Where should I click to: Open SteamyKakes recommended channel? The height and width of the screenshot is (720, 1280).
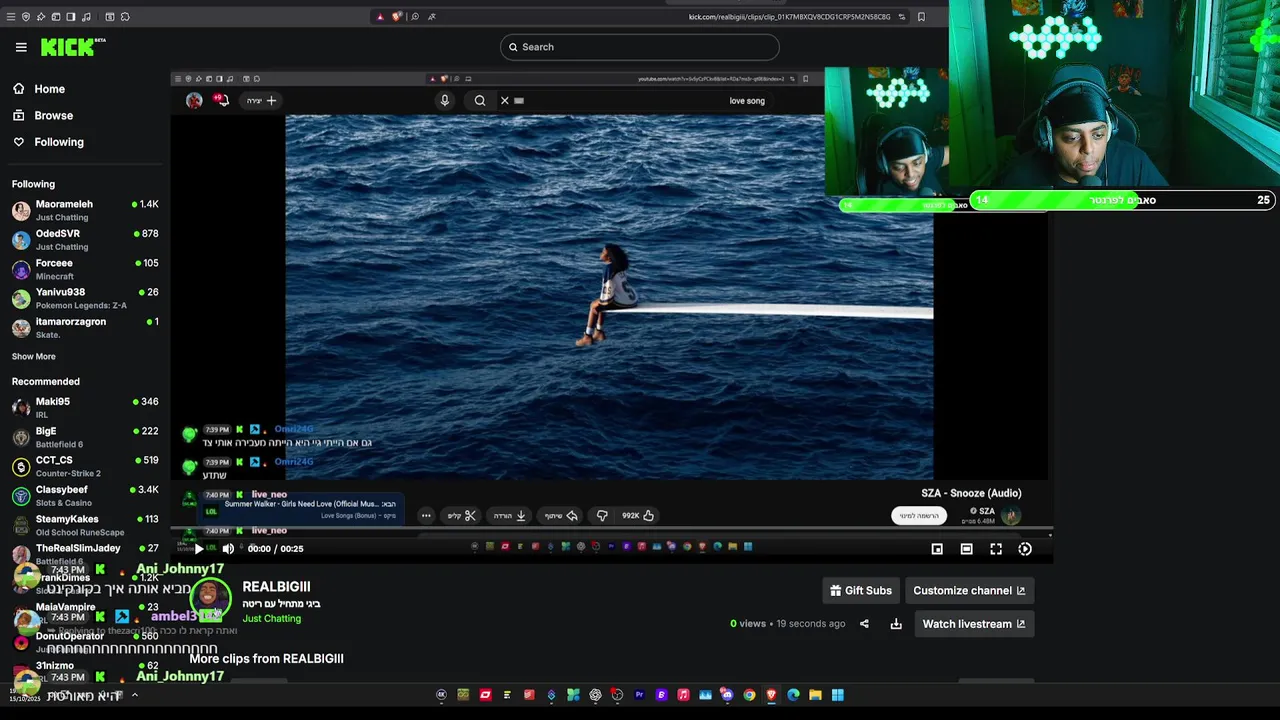[x=85, y=525]
